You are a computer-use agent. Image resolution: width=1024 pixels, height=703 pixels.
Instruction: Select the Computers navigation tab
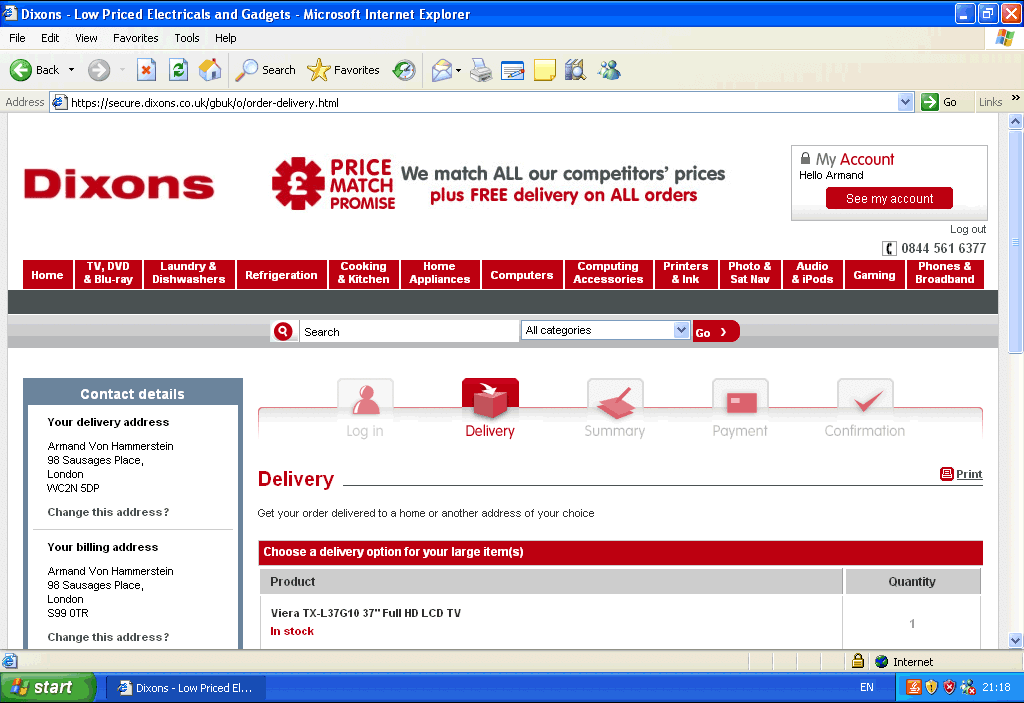click(x=522, y=274)
